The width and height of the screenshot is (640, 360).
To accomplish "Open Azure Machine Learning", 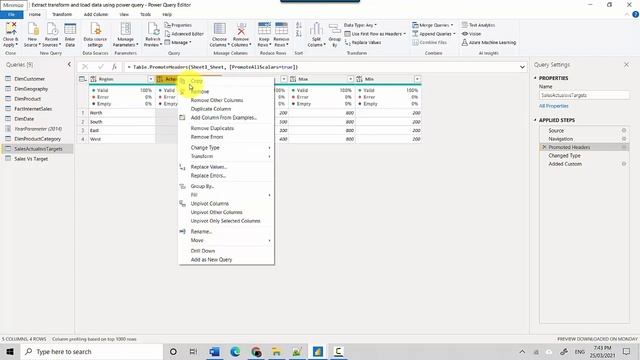I will point(489,42).
